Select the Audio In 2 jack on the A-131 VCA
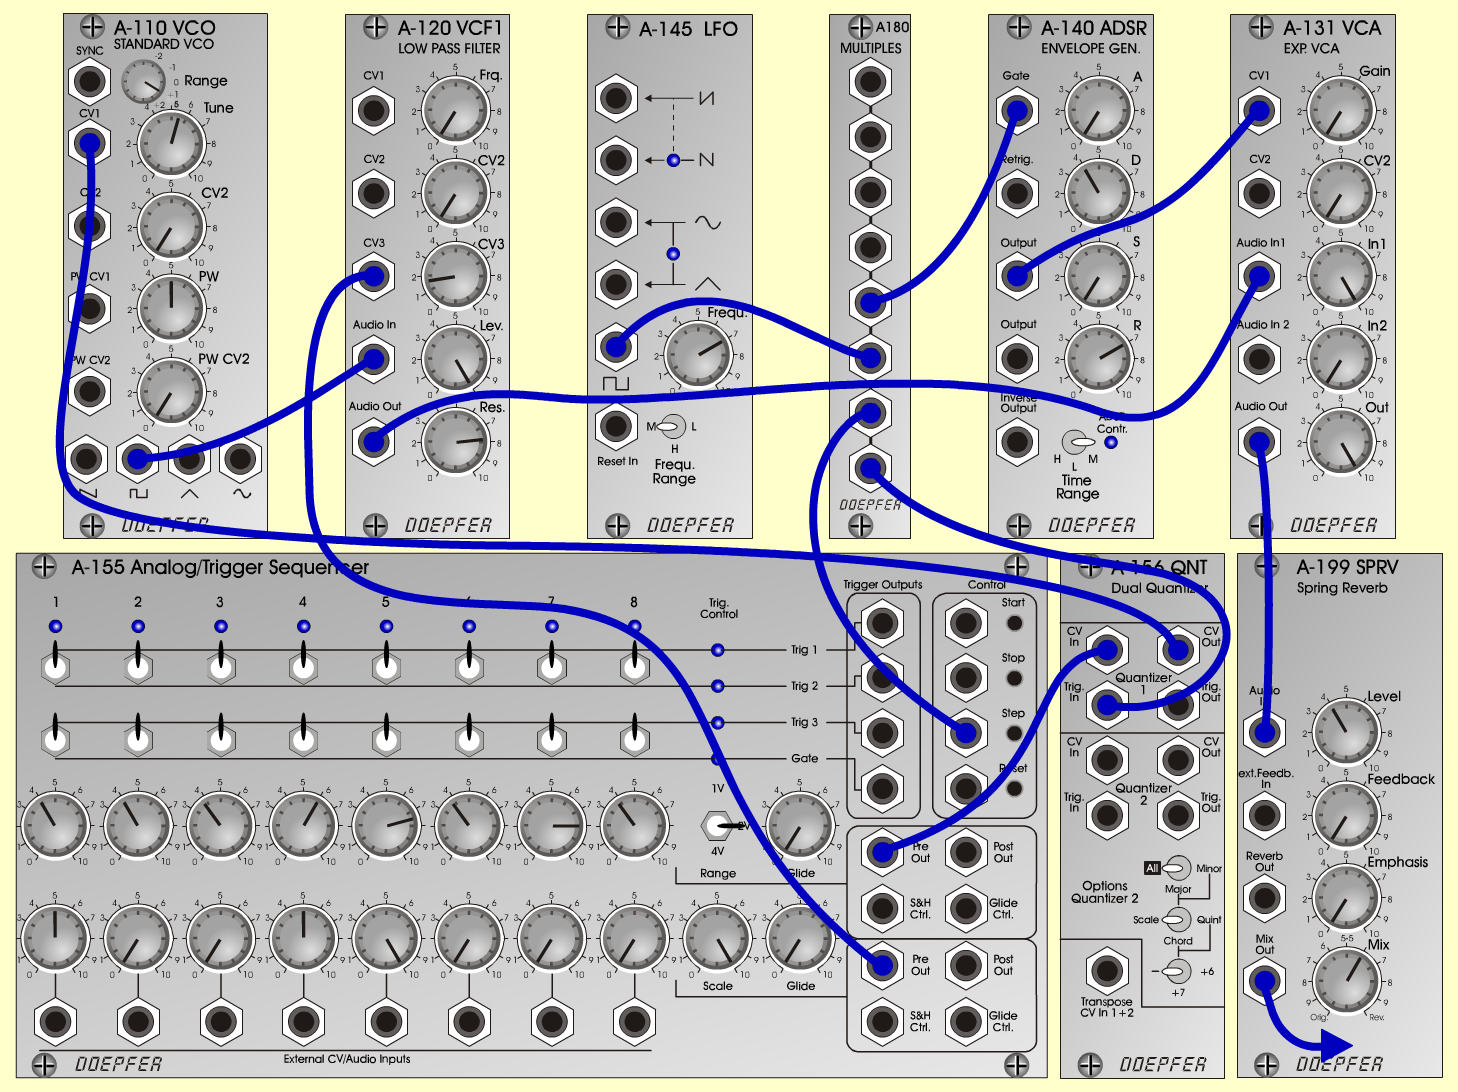 tap(1259, 359)
